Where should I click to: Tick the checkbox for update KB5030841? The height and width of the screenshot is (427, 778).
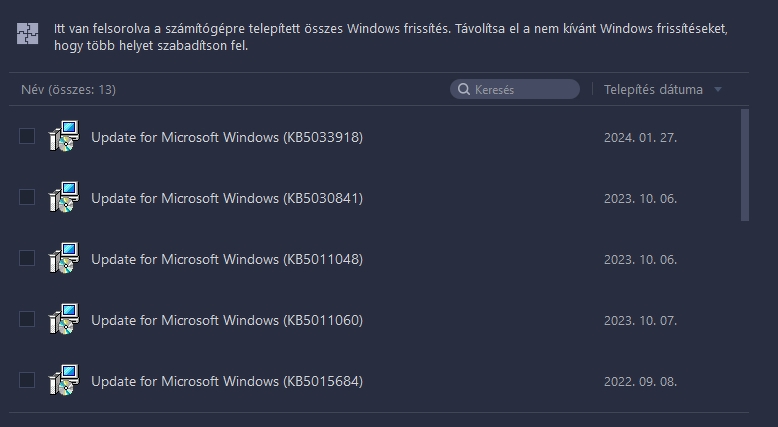27,197
